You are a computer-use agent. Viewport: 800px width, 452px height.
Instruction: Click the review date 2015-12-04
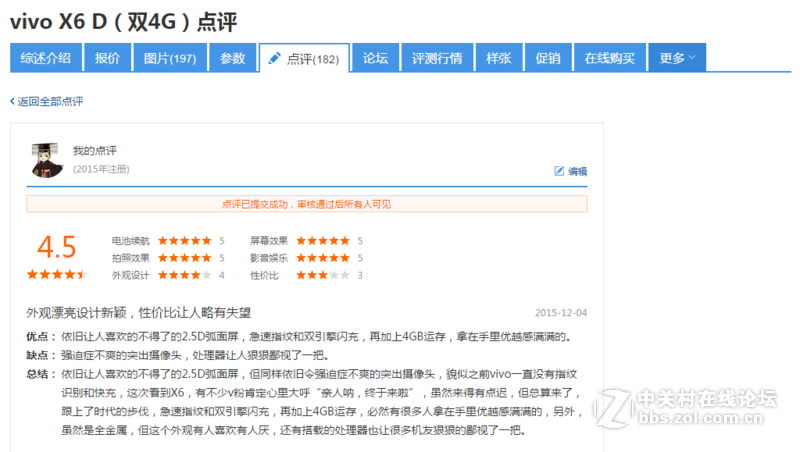click(x=561, y=313)
